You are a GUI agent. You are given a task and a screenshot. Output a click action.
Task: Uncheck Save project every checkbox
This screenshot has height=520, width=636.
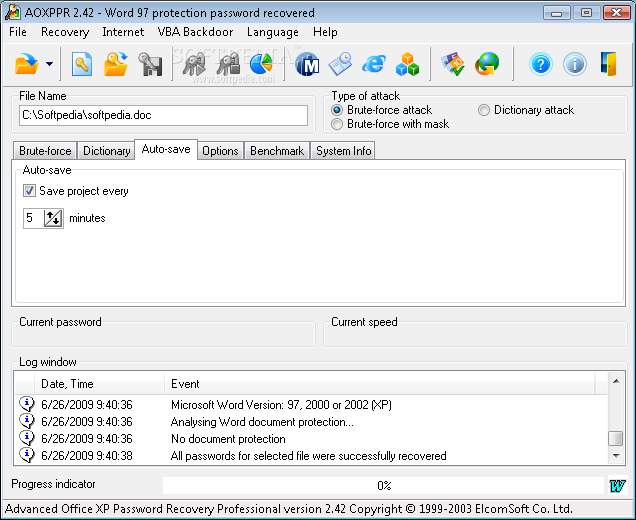[29, 191]
